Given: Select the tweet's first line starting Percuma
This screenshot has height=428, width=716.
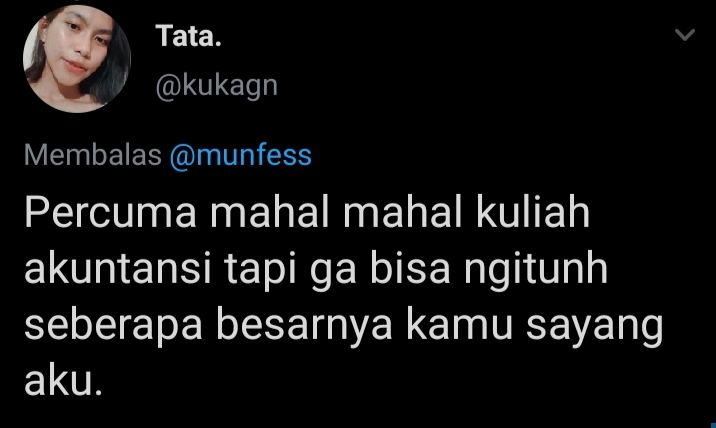Looking at the screenshot, I should point(307,212).
